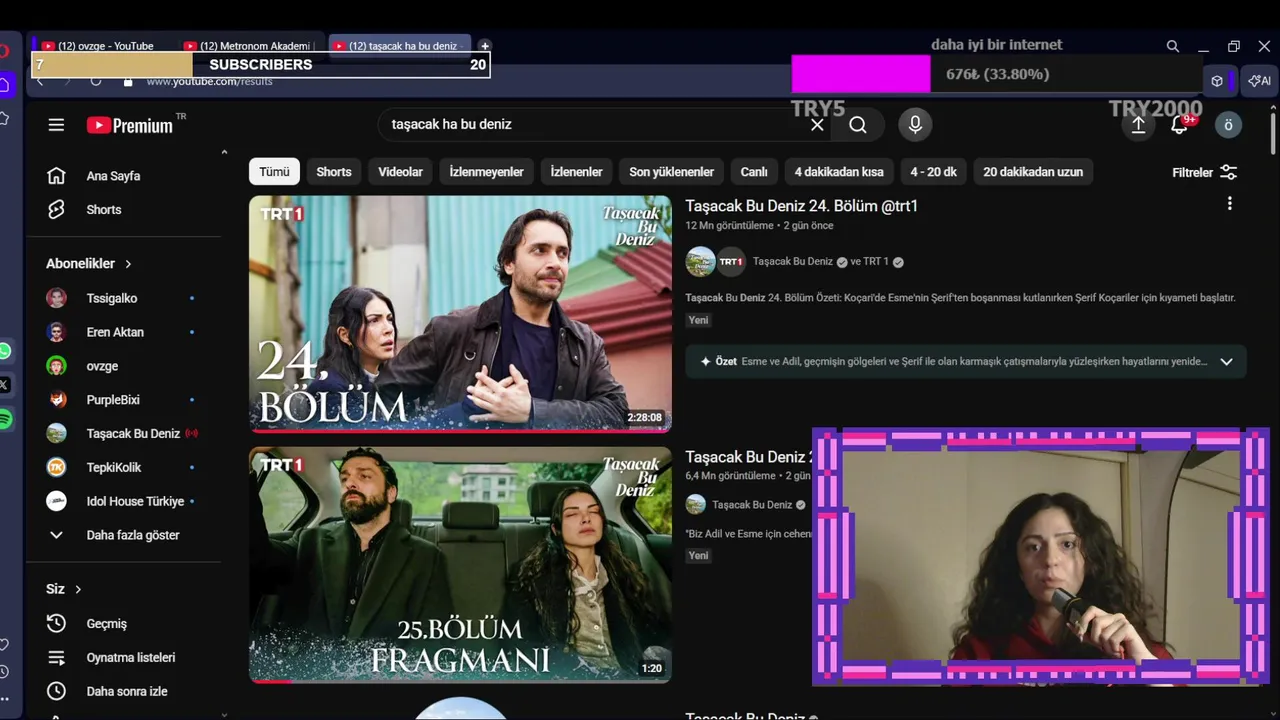Click the TRT 1 channel name link
Screen dimensions: 1280x720
[x=876, y=262]
